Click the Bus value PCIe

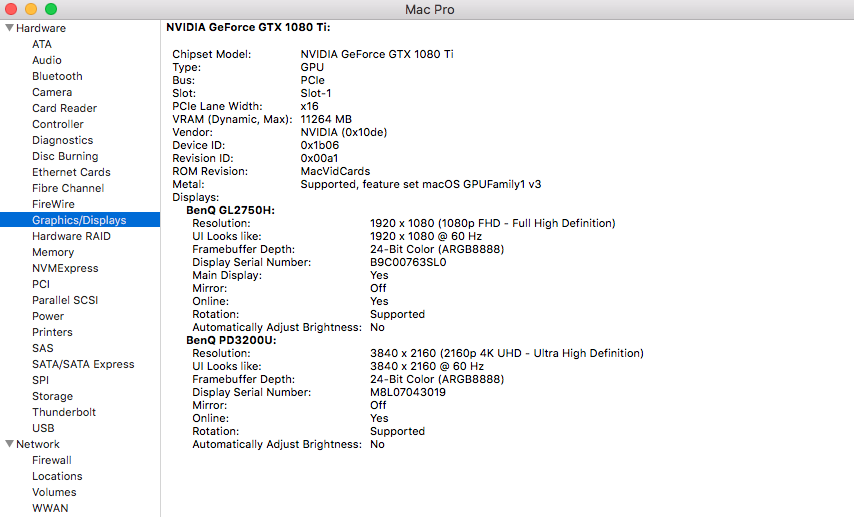pos(313,80)
